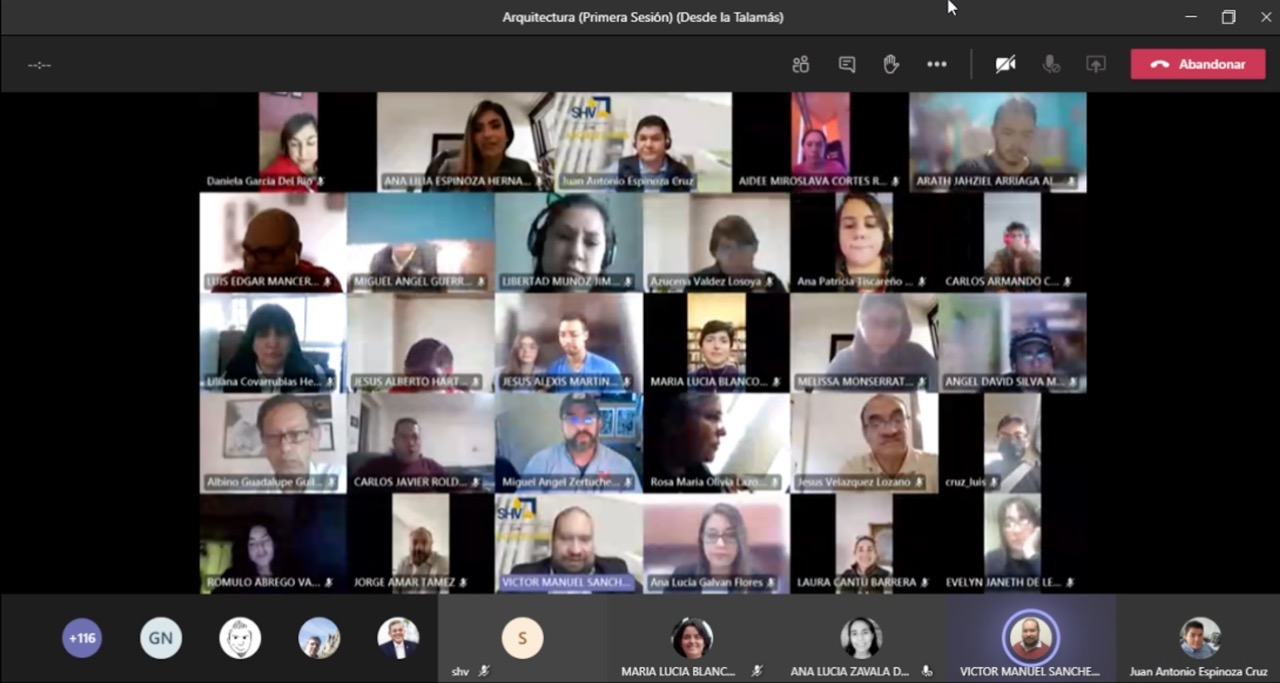Select the Jesus Velazquez Lozano video tile

point(864,441)
